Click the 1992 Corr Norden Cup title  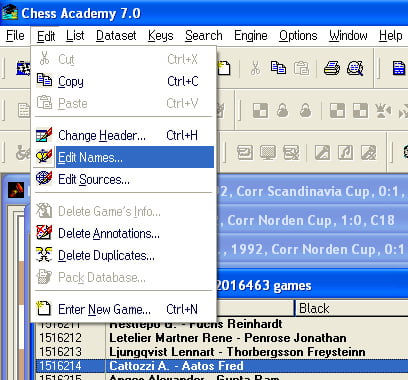coord(312,249)
